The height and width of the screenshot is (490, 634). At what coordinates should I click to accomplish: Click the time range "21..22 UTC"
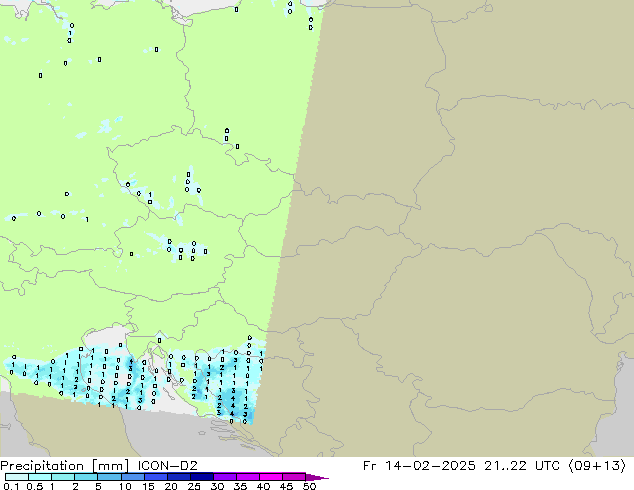click(x=522, y=466)
